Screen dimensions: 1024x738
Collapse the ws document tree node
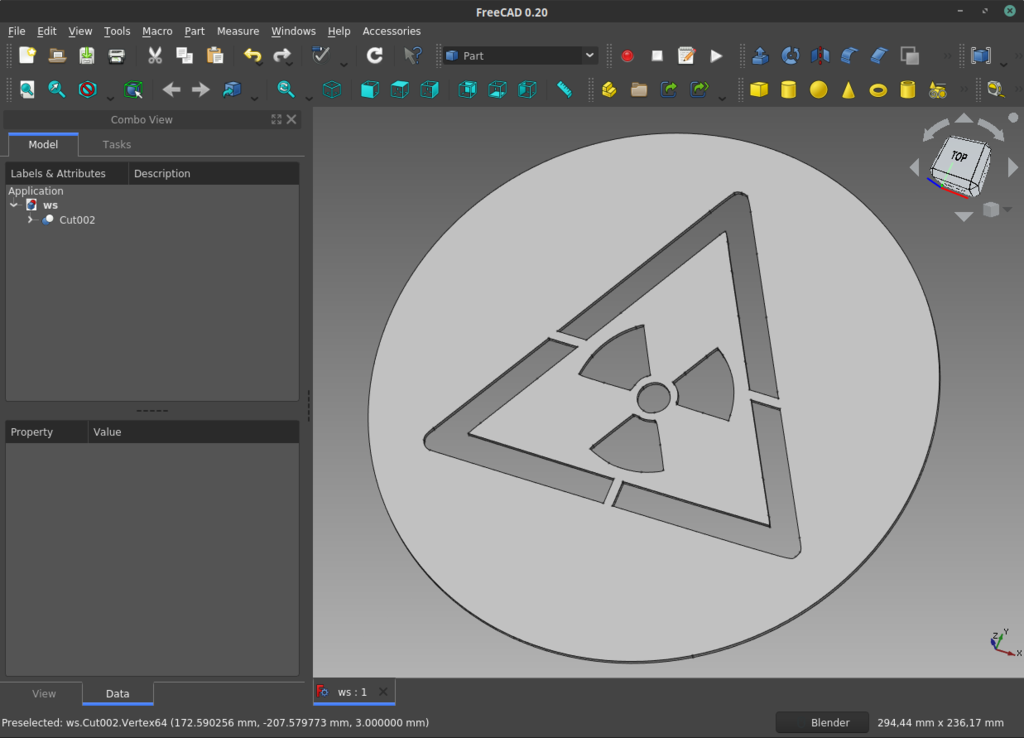[x=14, y=205]
